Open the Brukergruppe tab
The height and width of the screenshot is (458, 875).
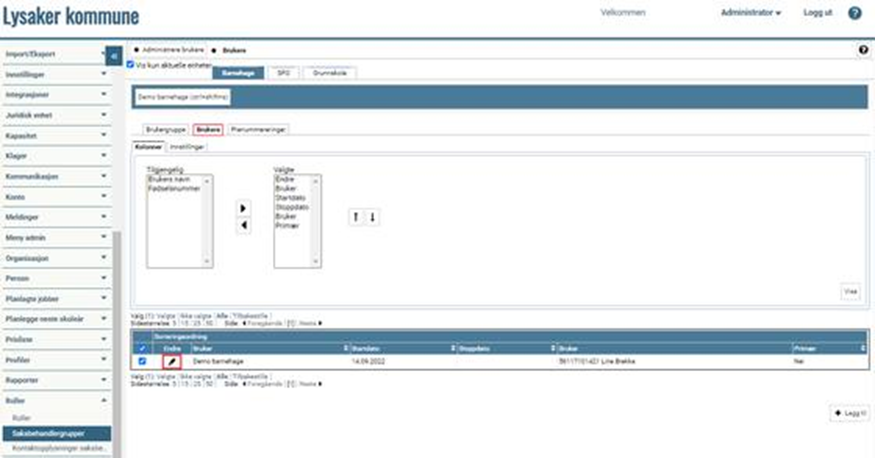[165, 130]
